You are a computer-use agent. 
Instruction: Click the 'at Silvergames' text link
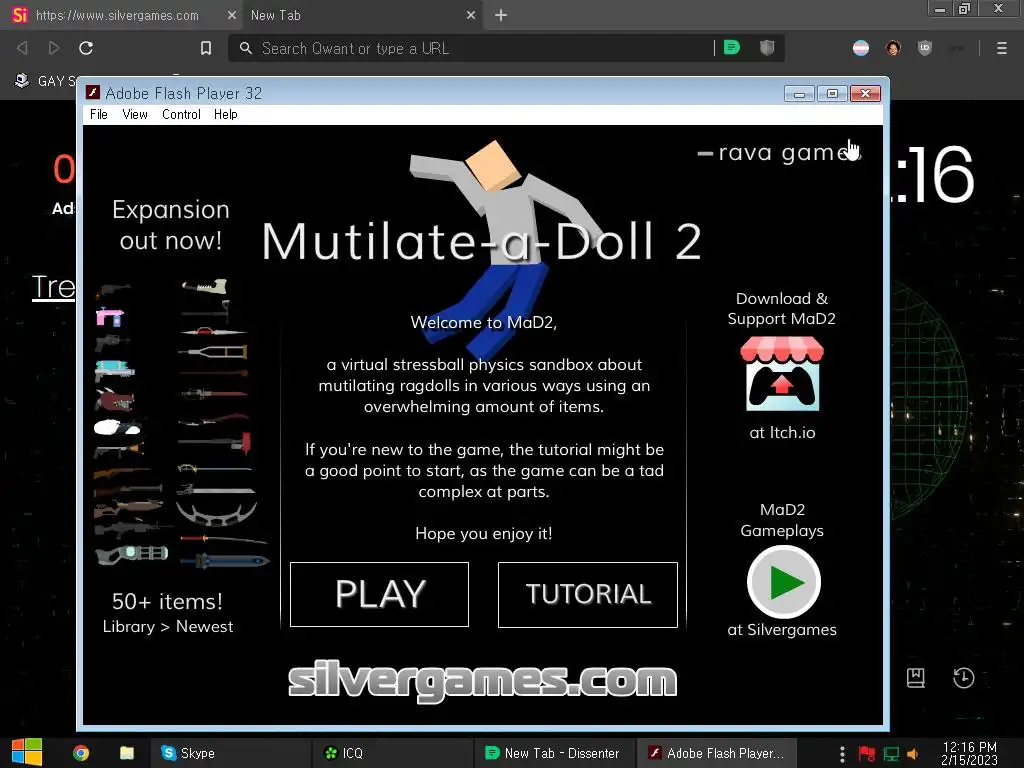click(x=782, y=630)
